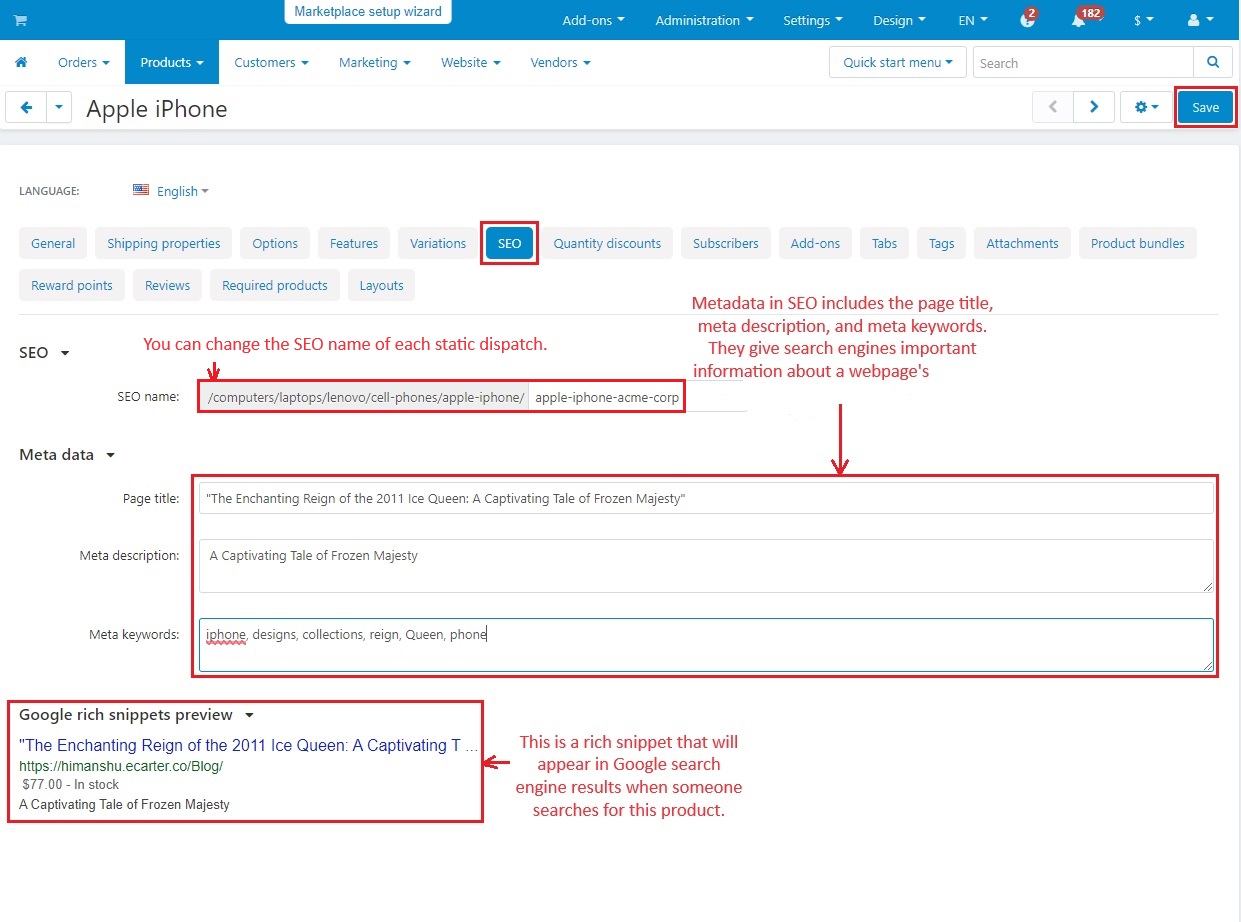Collapse Google rich snippets preview section
This screenshot has height=922, width=1241.
coord(137,715)
